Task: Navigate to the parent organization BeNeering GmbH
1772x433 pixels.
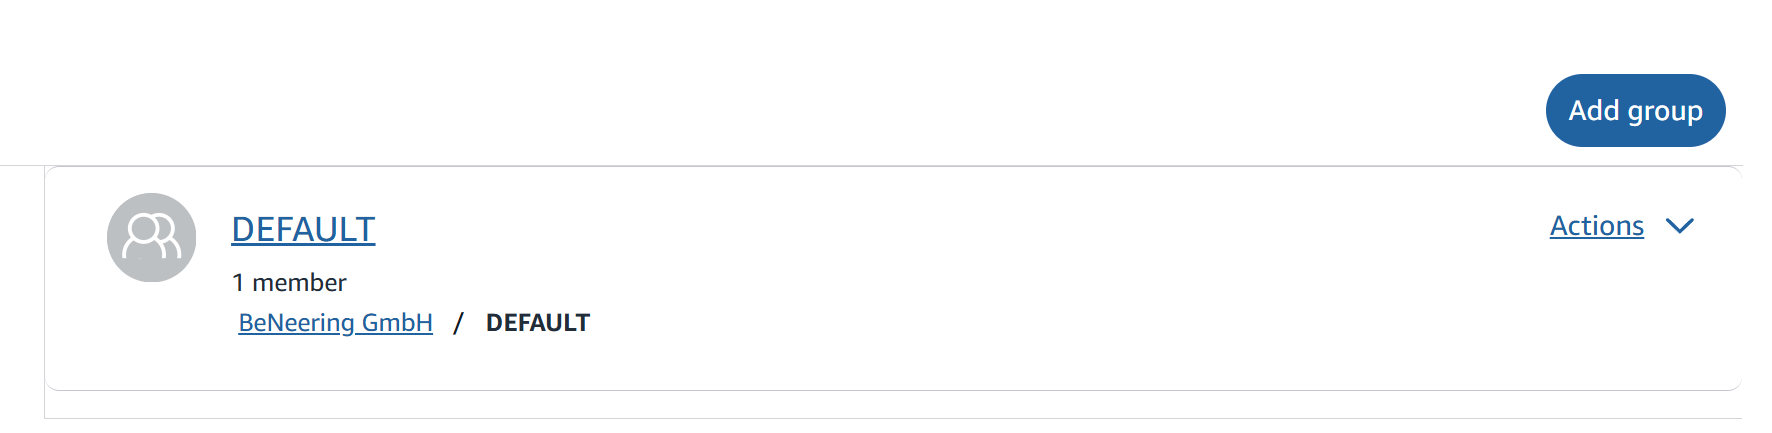Action: pos(335,323)
